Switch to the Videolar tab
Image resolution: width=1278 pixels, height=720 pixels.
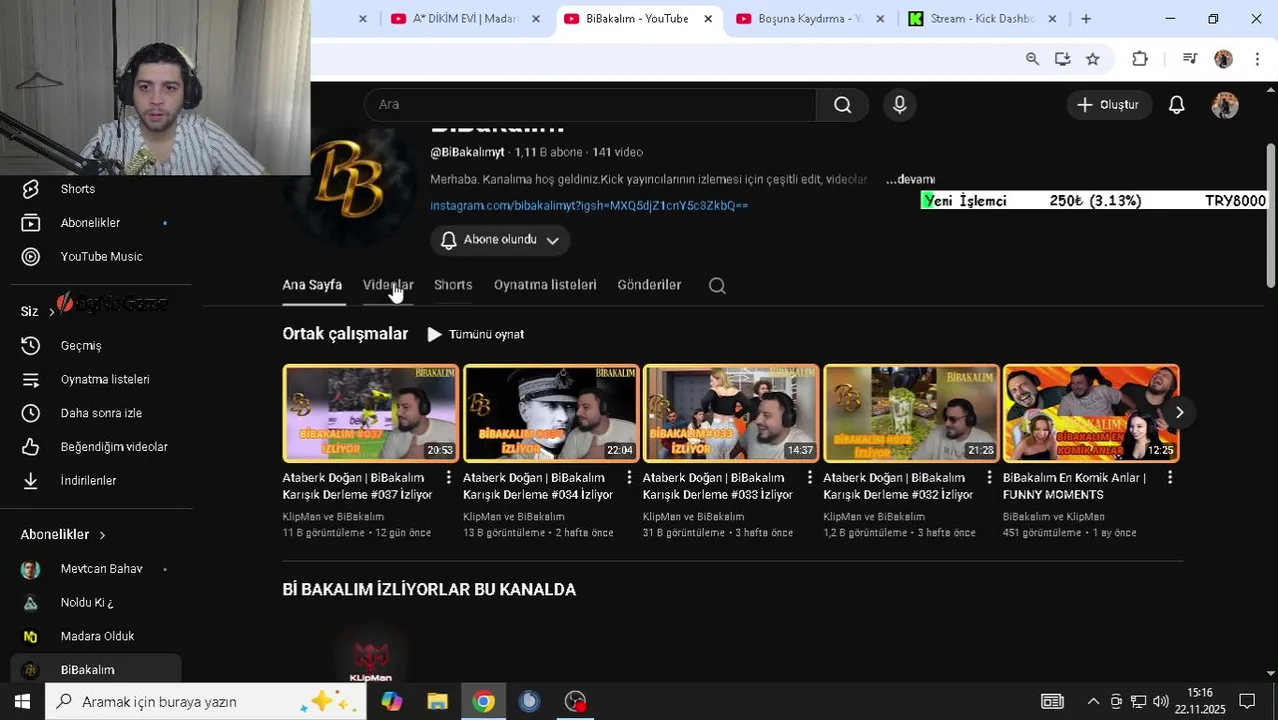tap(388, 285)
